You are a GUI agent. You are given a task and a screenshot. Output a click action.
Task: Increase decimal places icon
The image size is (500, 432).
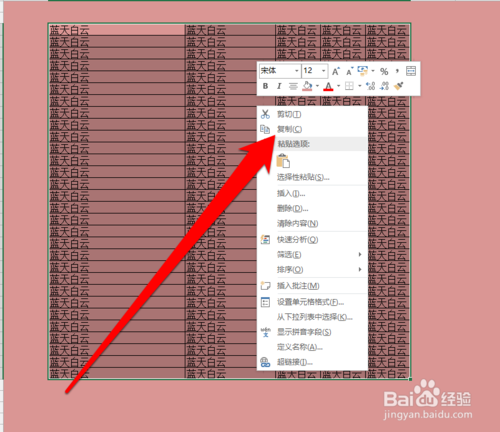[371, 86]
